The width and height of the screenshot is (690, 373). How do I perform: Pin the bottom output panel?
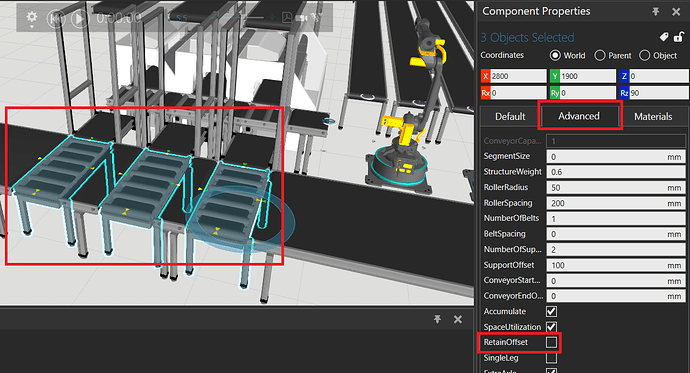pyautogui.click(x=437, y=319)
